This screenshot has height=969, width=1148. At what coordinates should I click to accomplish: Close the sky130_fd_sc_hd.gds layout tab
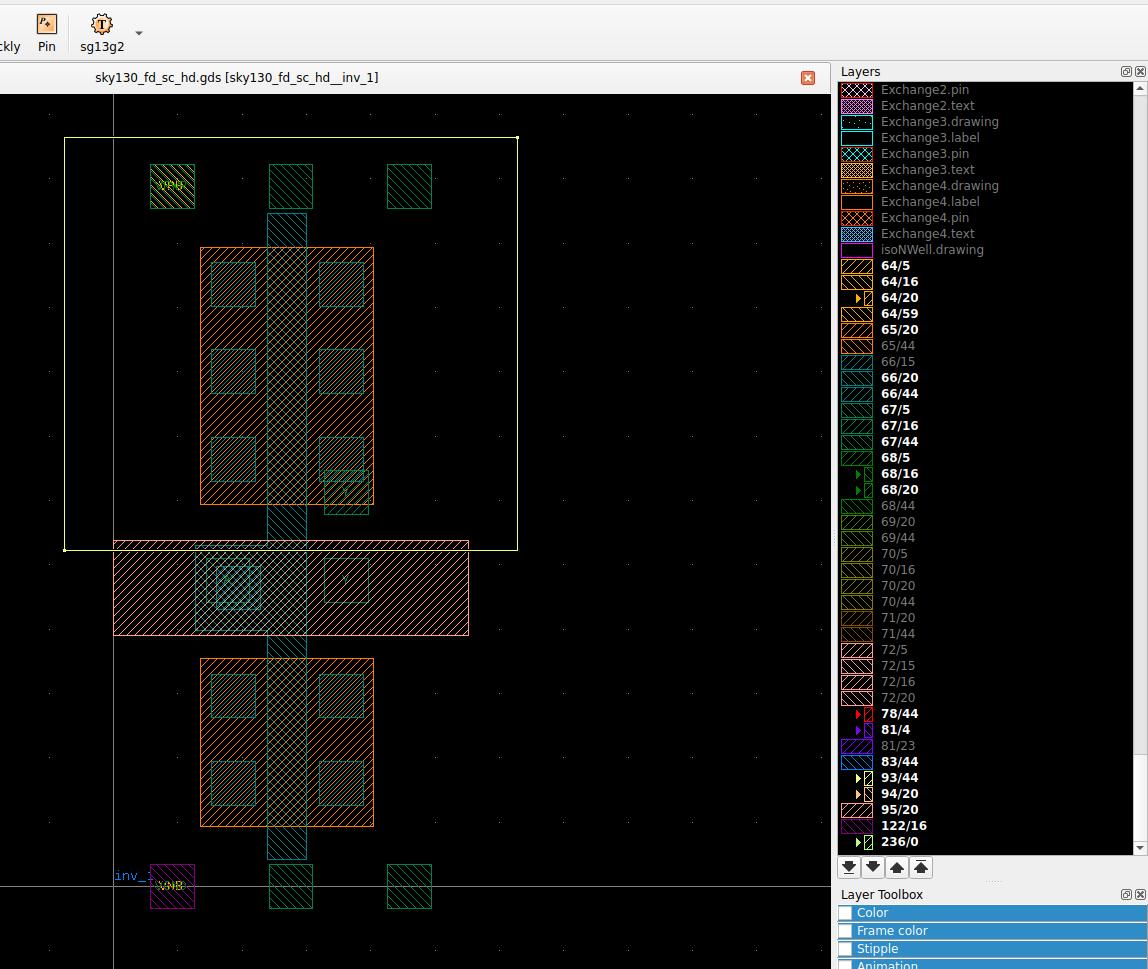click(x=808, y=78)
